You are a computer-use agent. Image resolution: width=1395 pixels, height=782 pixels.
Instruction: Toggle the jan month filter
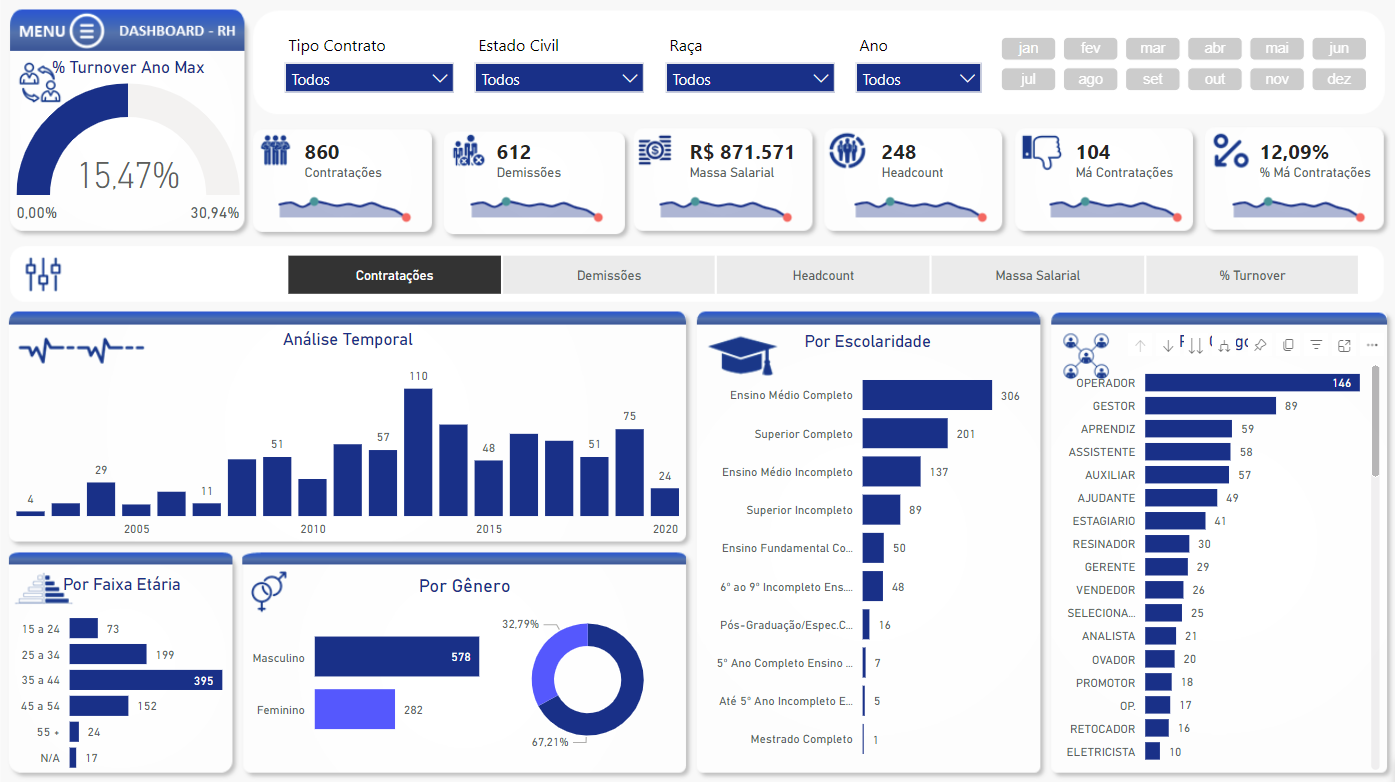coord(1028,49)
